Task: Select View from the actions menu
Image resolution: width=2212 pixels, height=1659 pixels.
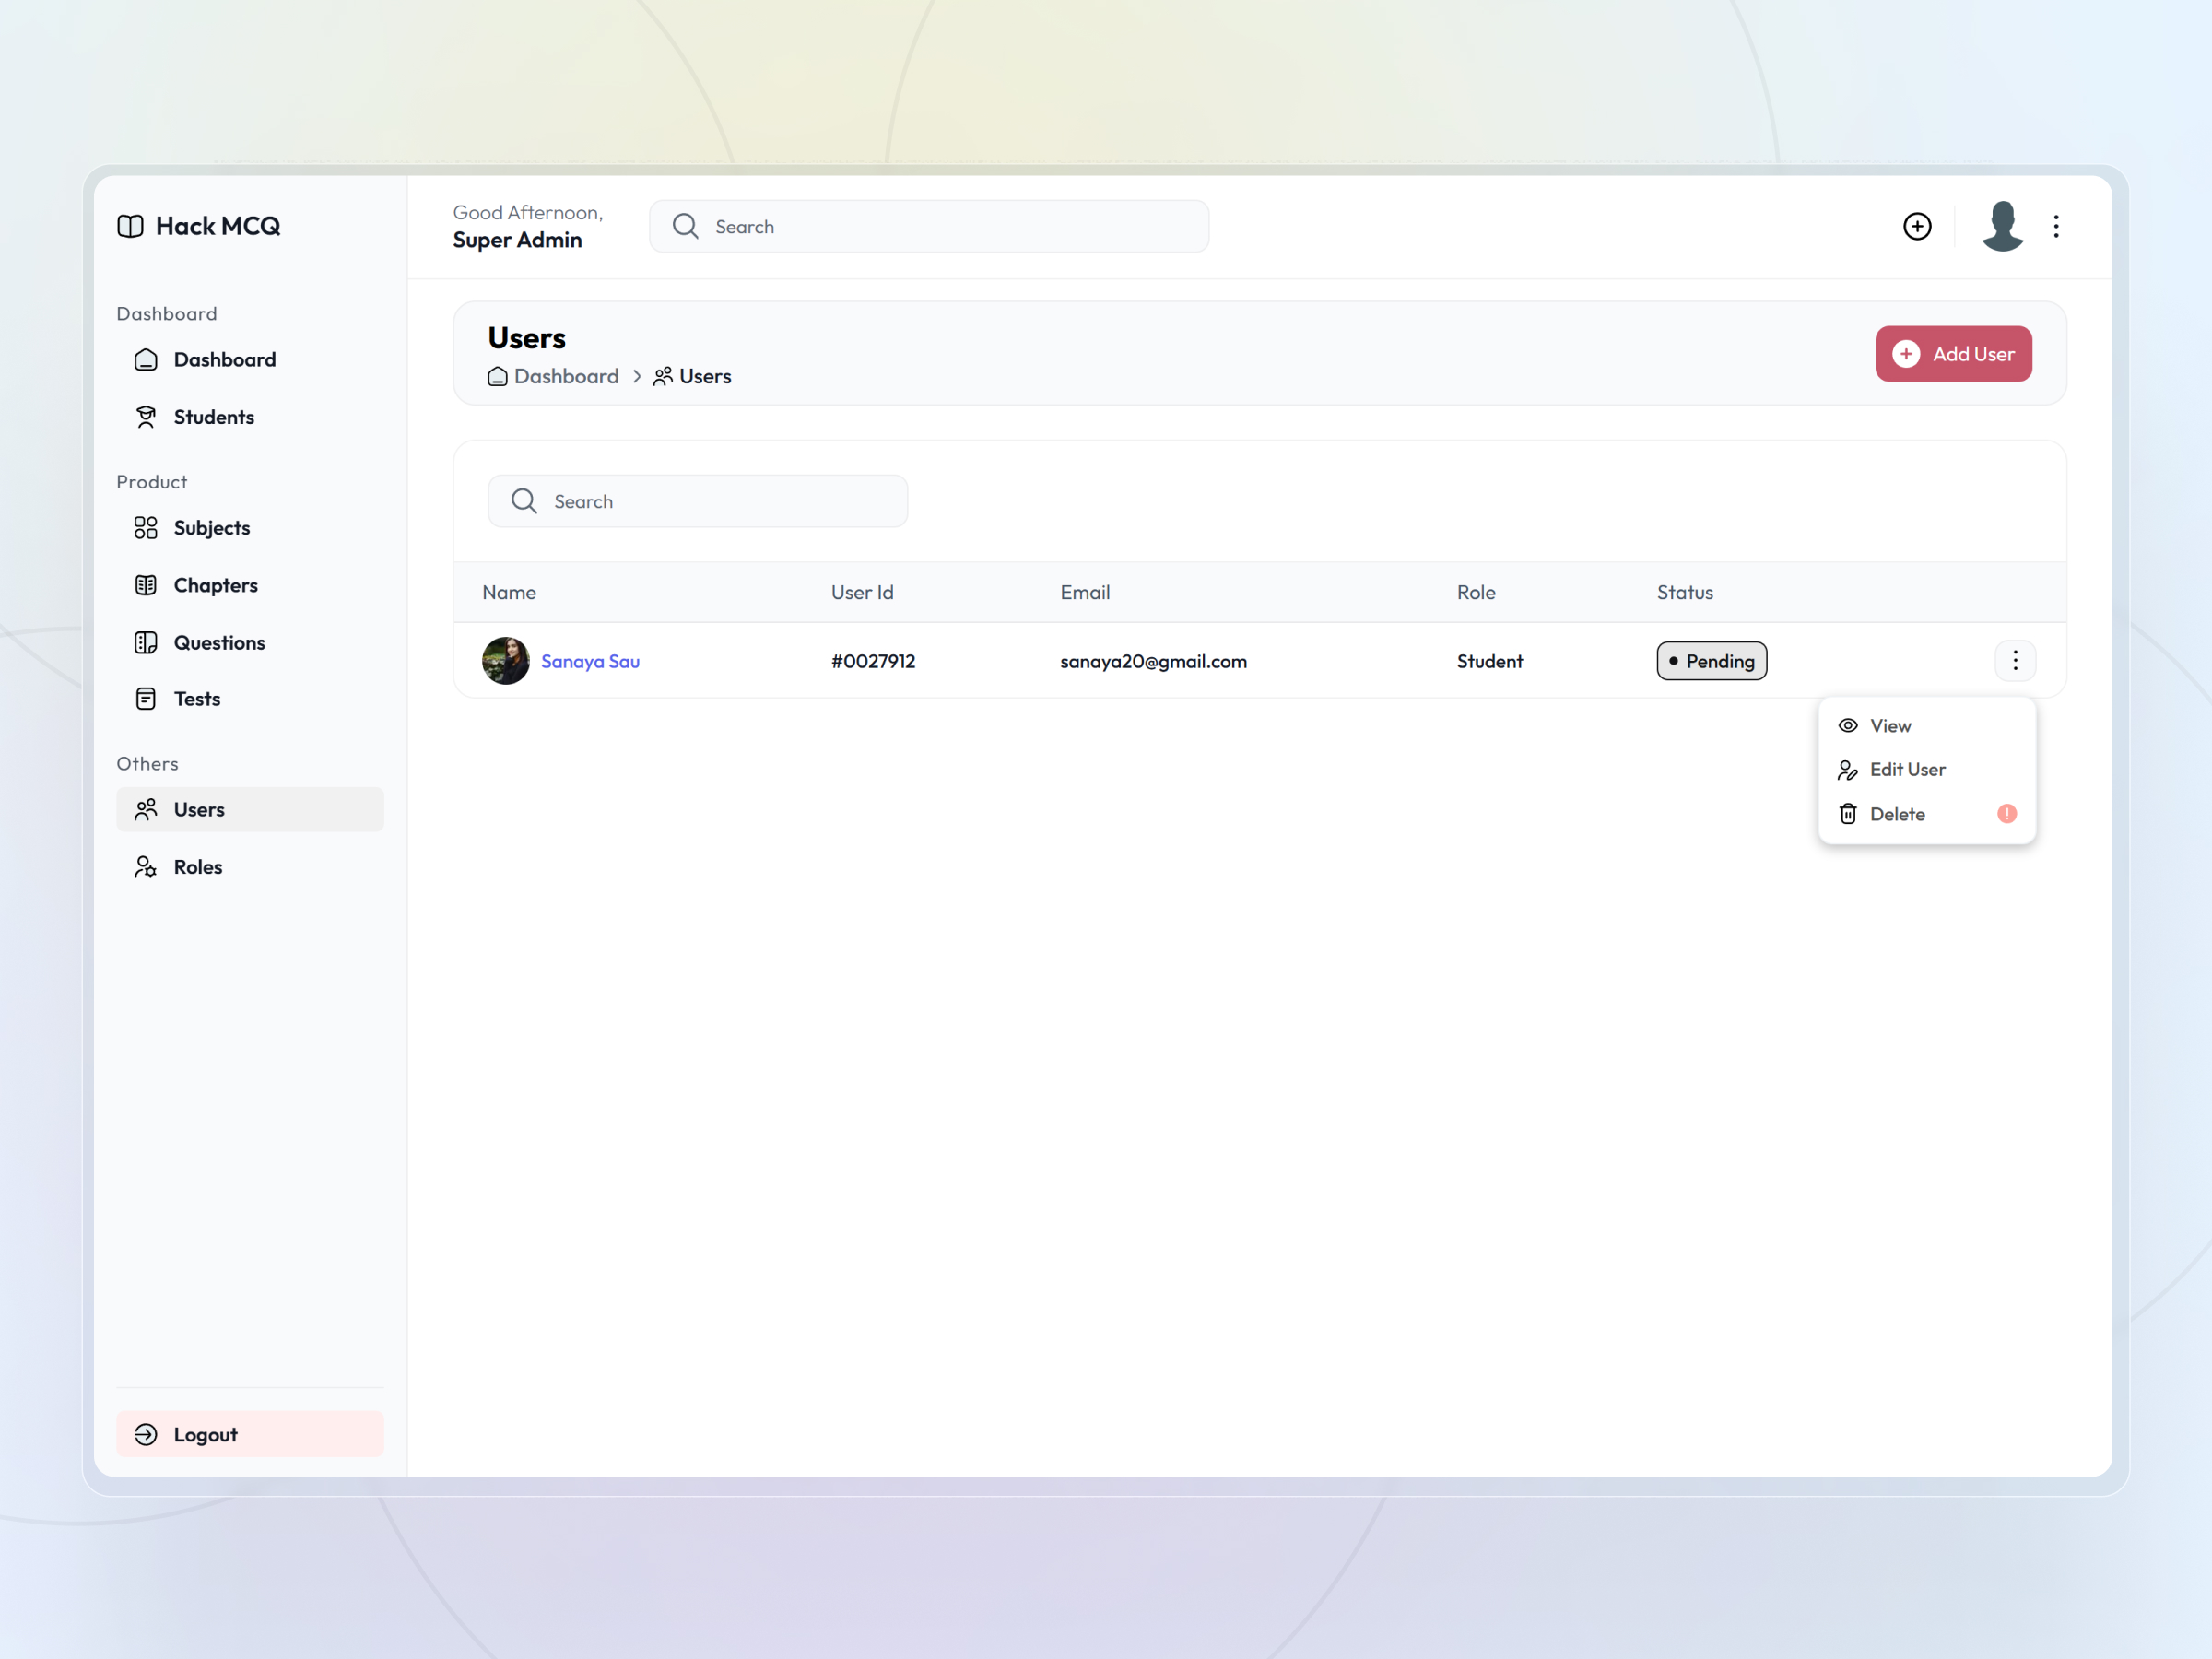Action: (x=1890, y=725)
